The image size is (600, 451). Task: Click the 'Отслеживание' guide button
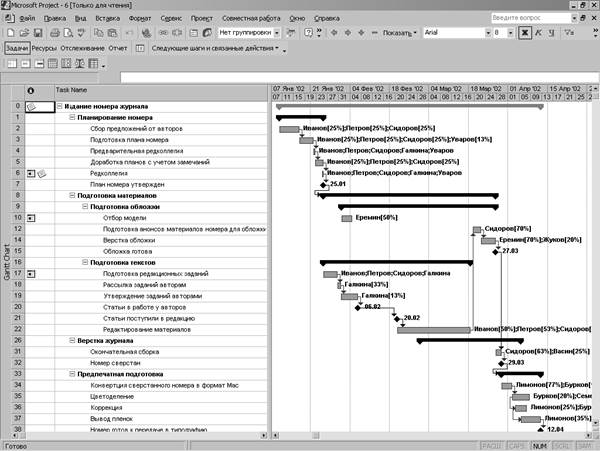click(81, 48)
